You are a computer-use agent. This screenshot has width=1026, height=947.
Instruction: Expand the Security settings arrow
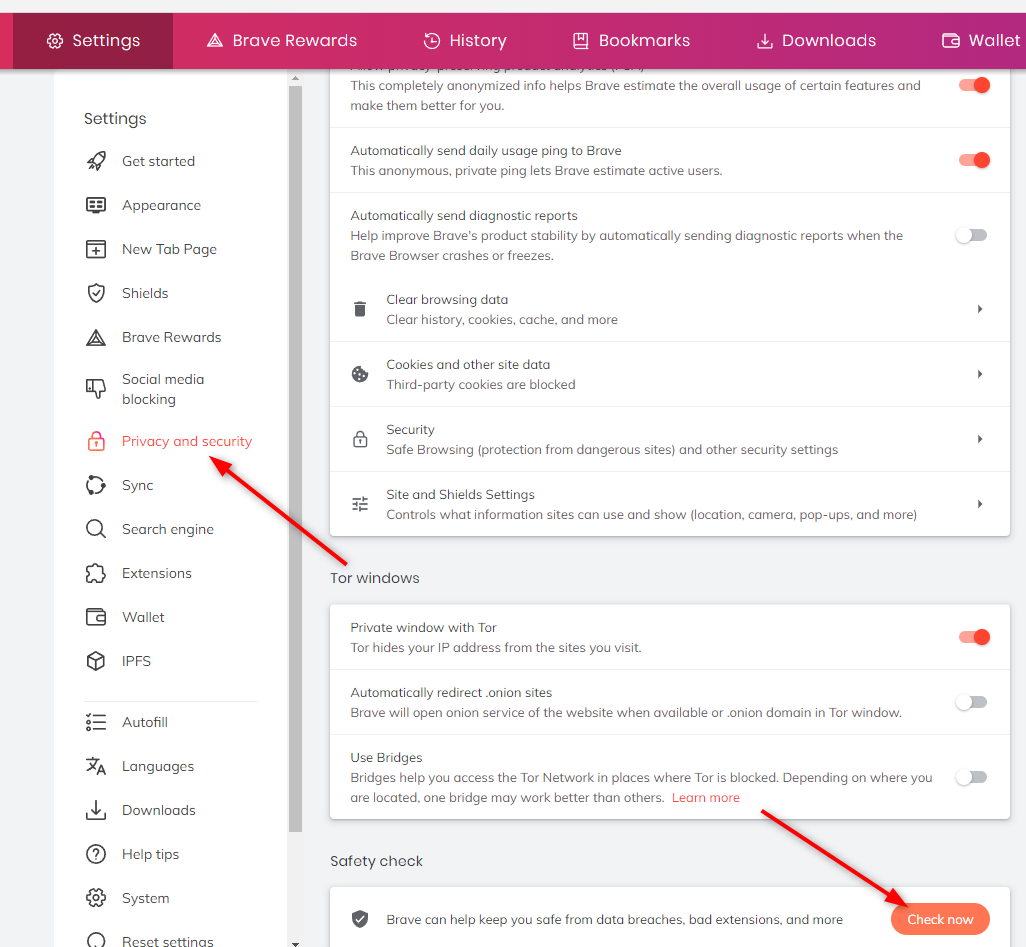tap(980, 438)
